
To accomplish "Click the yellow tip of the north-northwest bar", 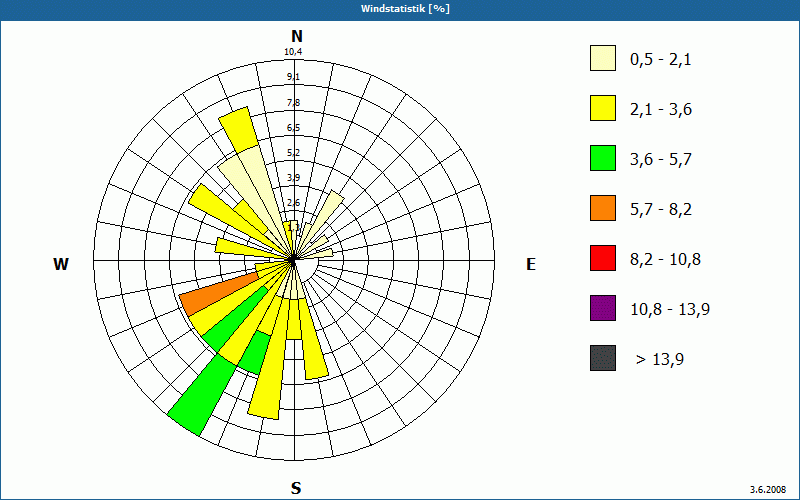I will pos(239,130).
